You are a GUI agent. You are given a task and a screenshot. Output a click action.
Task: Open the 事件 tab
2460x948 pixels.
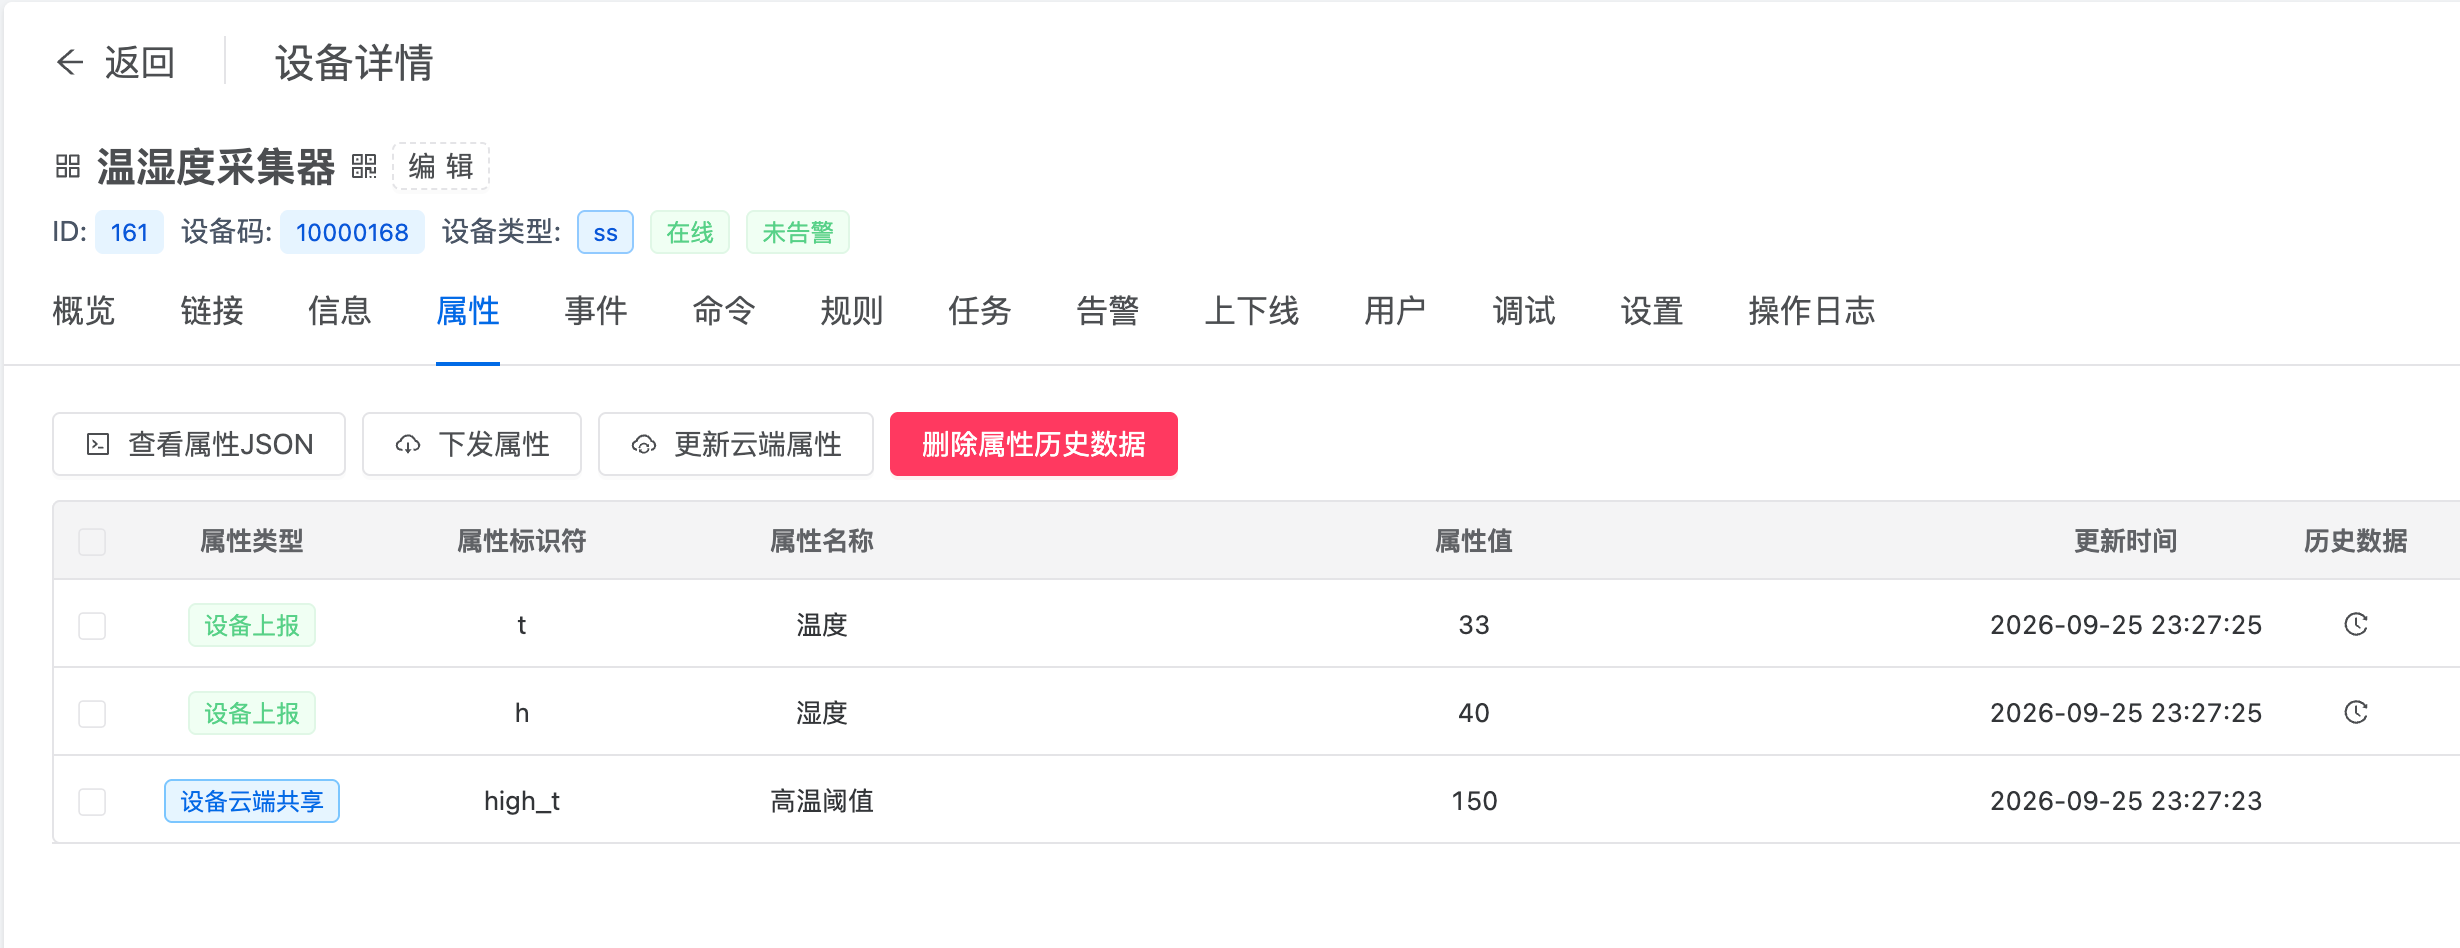pos(596,311)
